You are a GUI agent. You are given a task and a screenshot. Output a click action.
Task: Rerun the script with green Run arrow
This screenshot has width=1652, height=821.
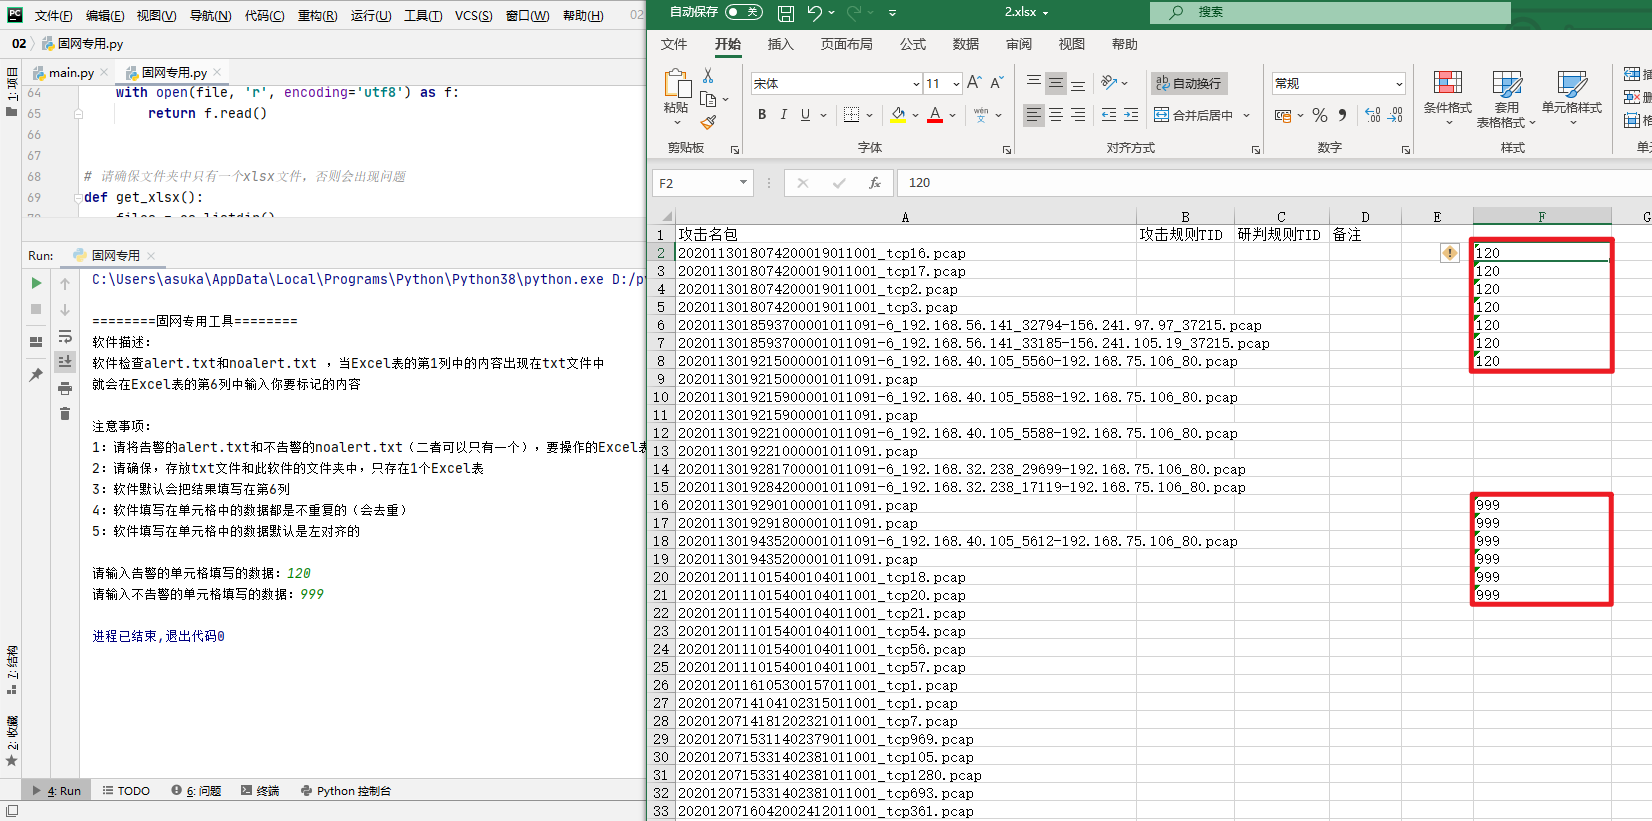[36, 284]
